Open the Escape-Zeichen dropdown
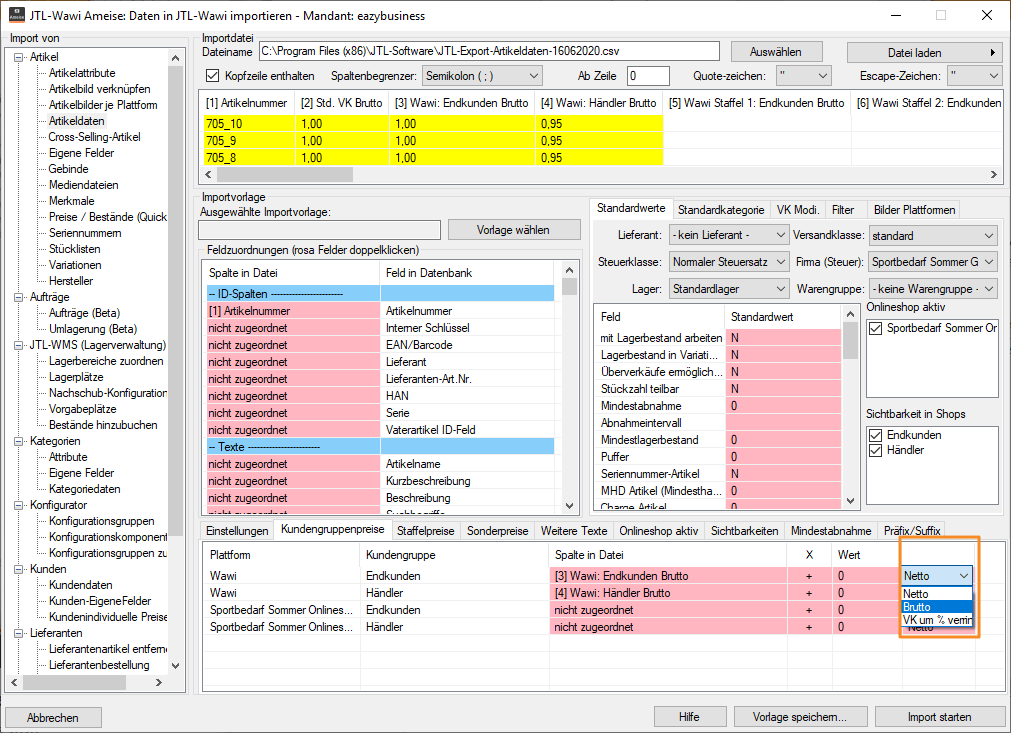 (x=974, y=76)
